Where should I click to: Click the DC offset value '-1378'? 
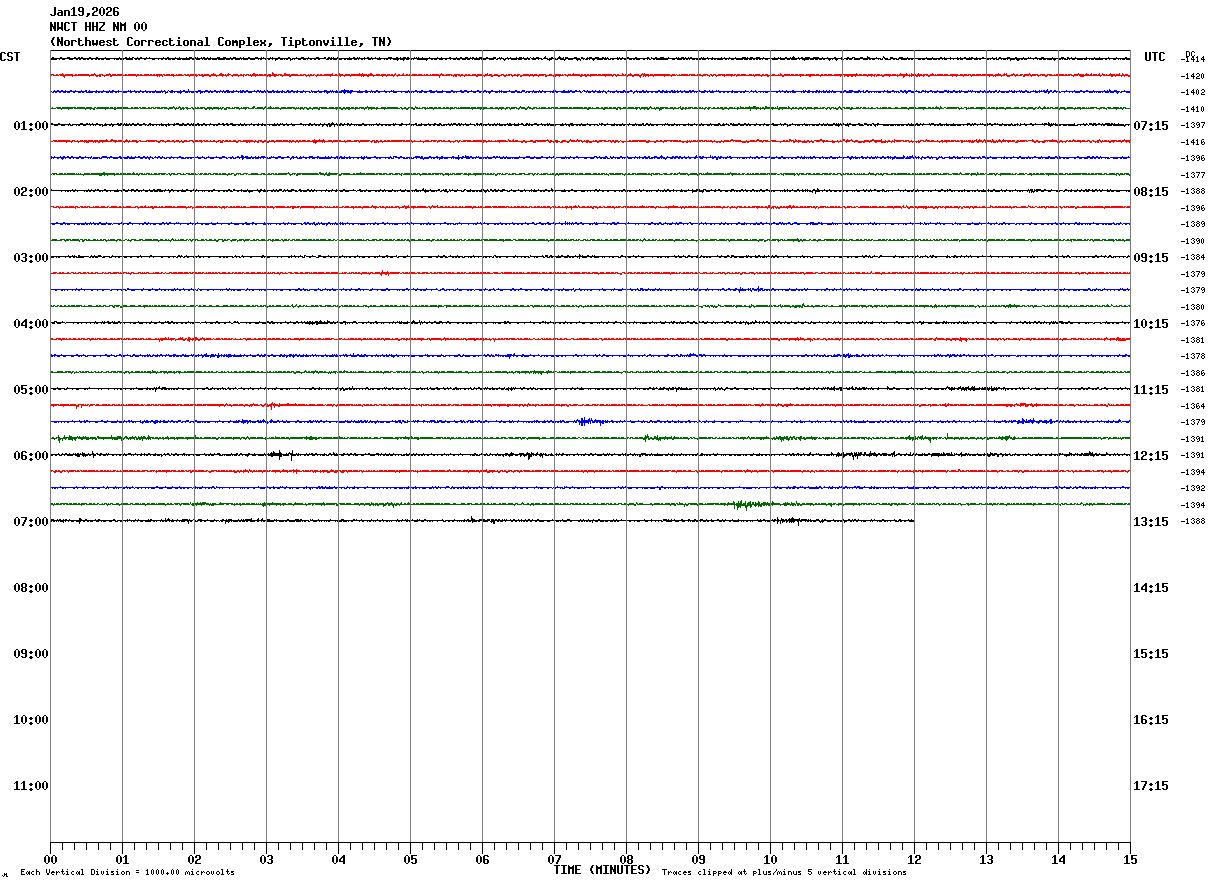coord(1193,356)
